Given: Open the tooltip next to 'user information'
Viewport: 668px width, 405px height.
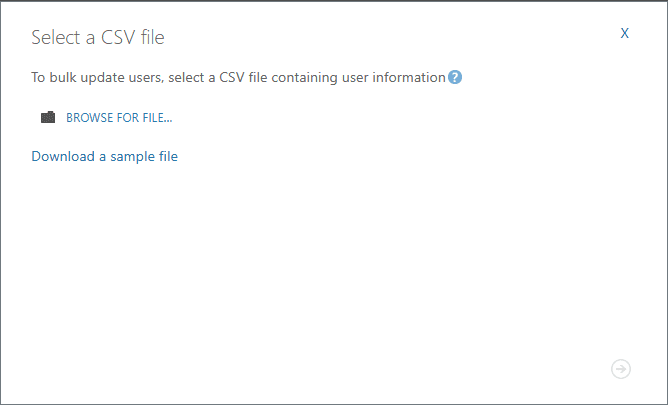Looking at the screenshot, I should pyautogui.click(x=455, y=77).
